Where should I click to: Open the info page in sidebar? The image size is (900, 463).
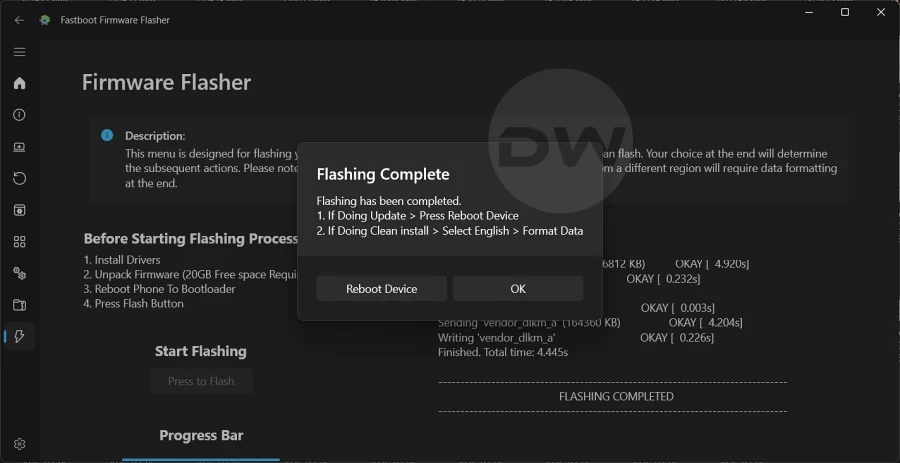tap(20, 115)
